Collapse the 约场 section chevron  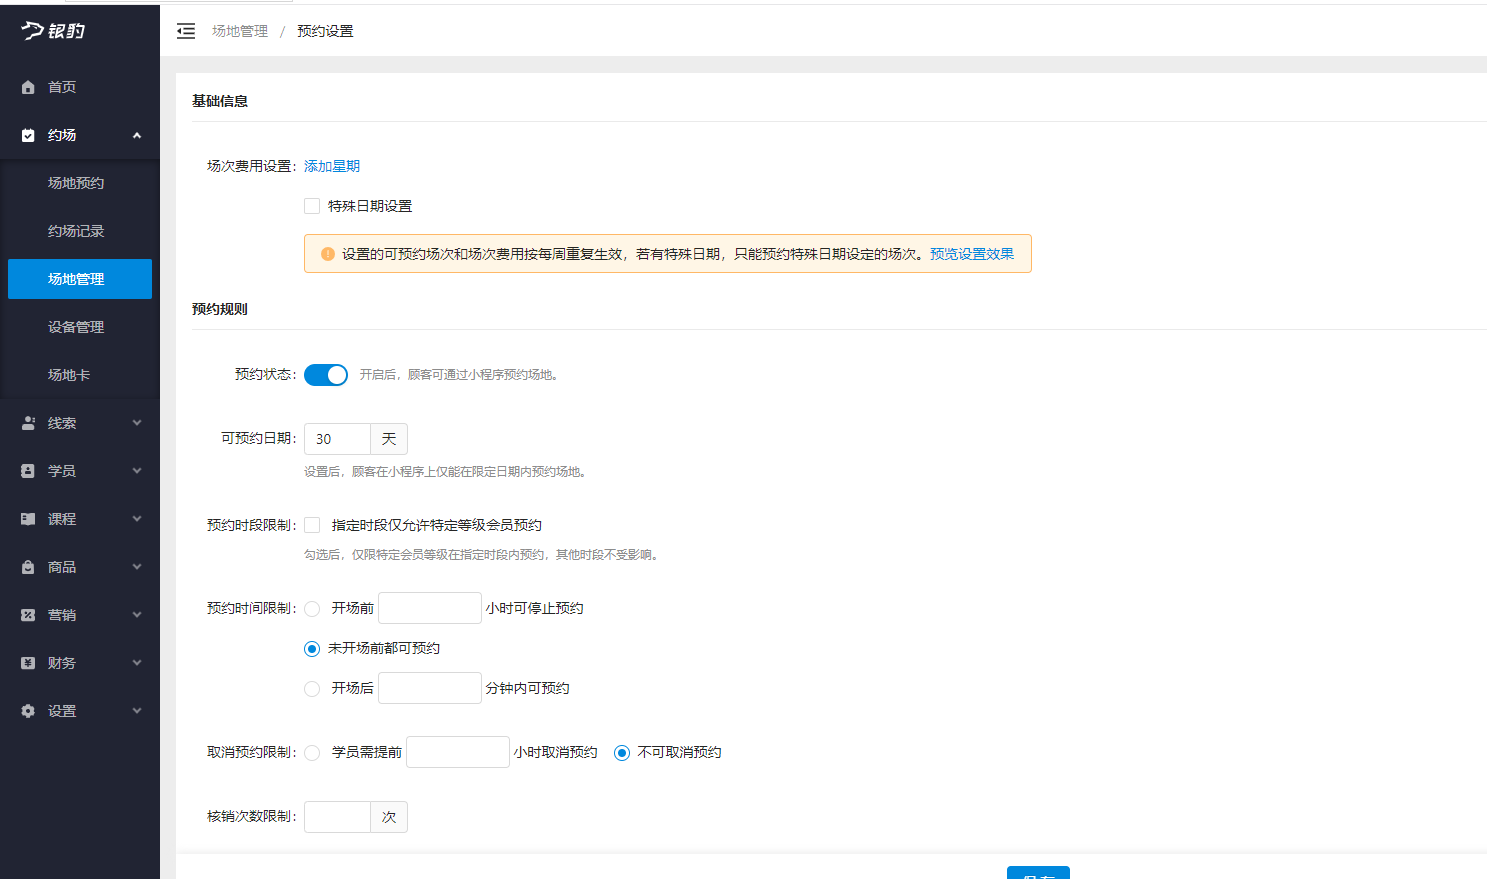137,135
